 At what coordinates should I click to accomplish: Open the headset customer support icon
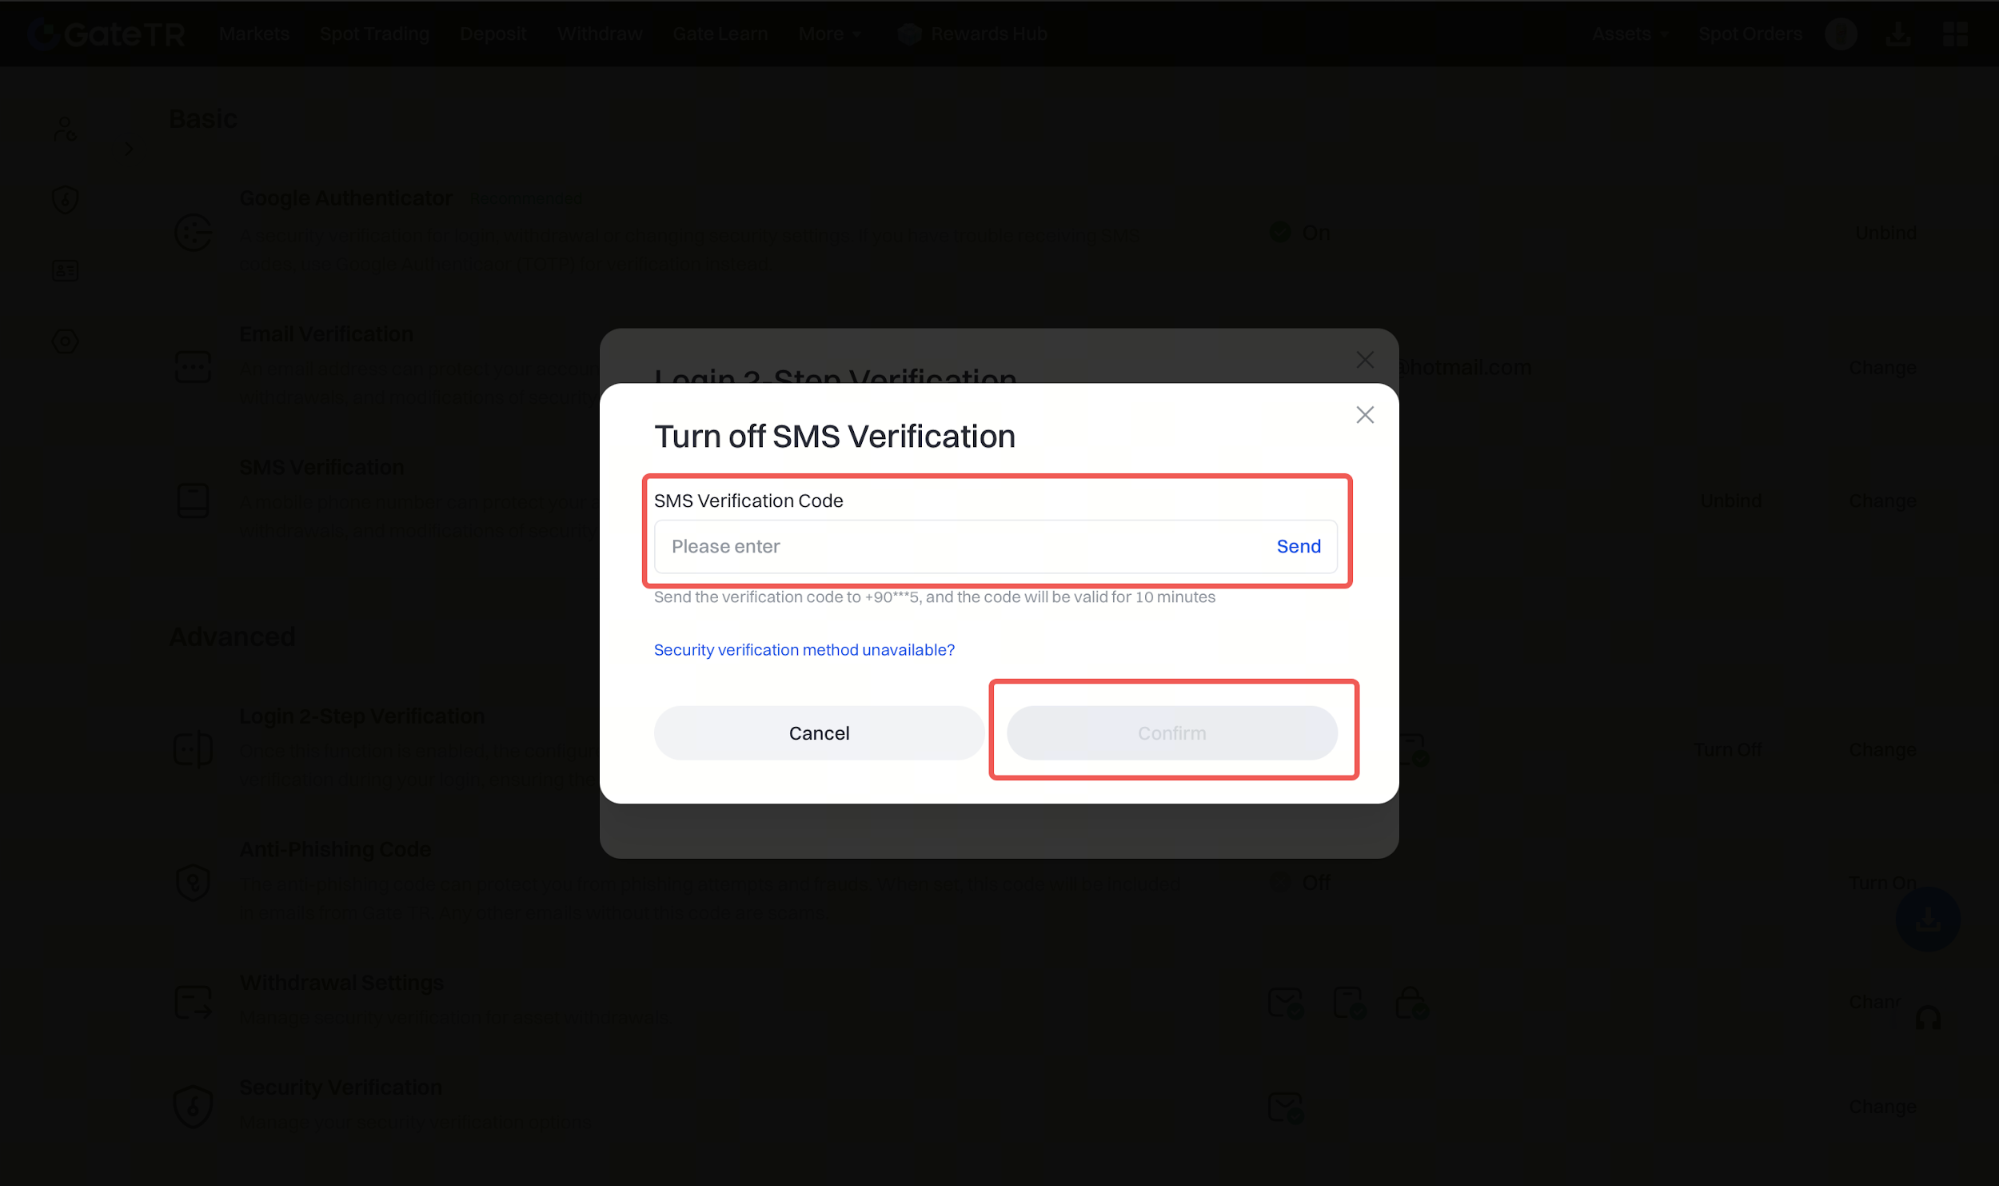[x=1928, y=1018]
